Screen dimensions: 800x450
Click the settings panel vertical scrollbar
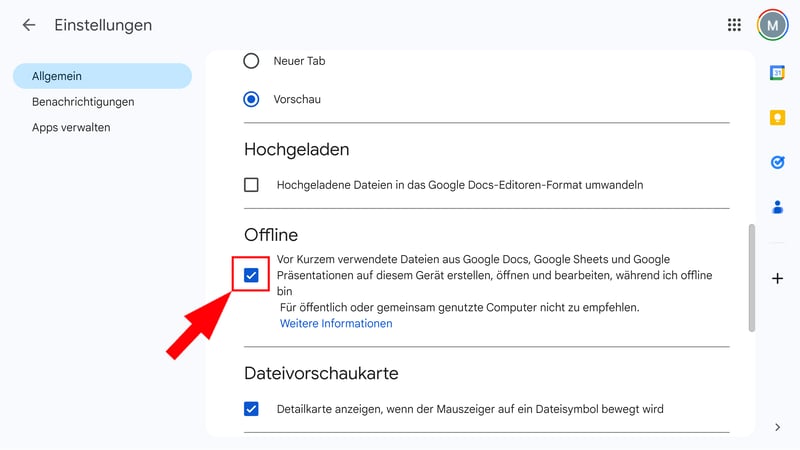point(750,277)
